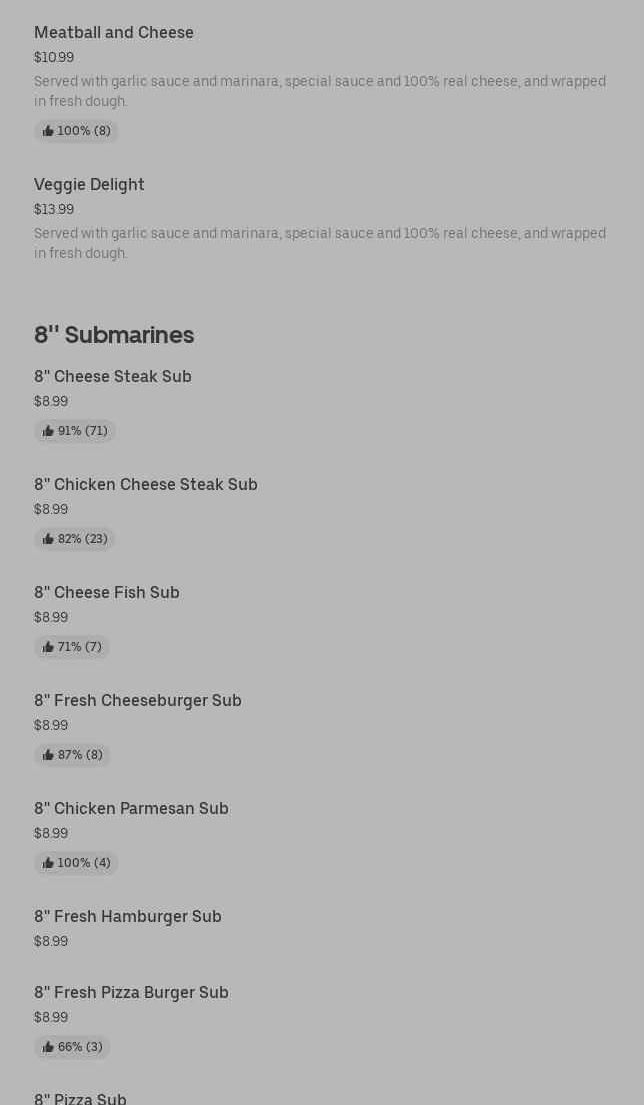Select the 8" Fresh Hamburger Sub
The width and height of the screenshot is (644, 1105).
point(128,917)
